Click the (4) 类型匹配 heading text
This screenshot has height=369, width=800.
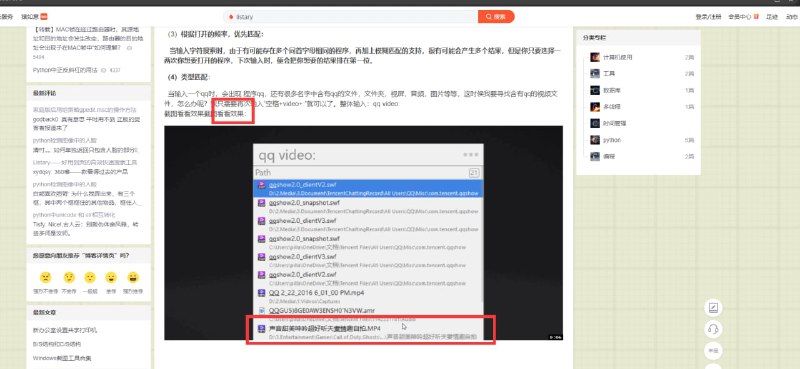tap(189, 77)
